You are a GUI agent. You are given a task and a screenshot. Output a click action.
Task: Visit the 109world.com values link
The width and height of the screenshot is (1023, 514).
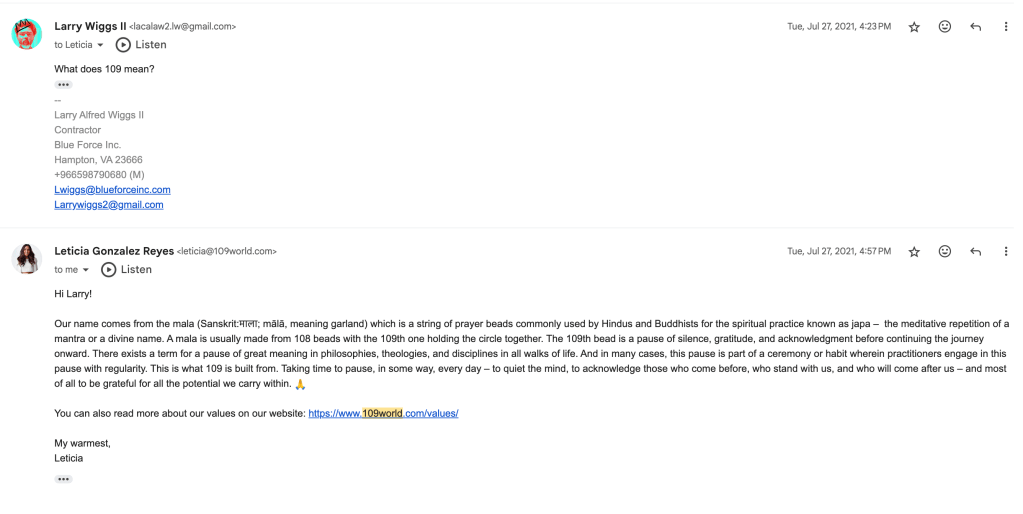click(x=383, y=413)
